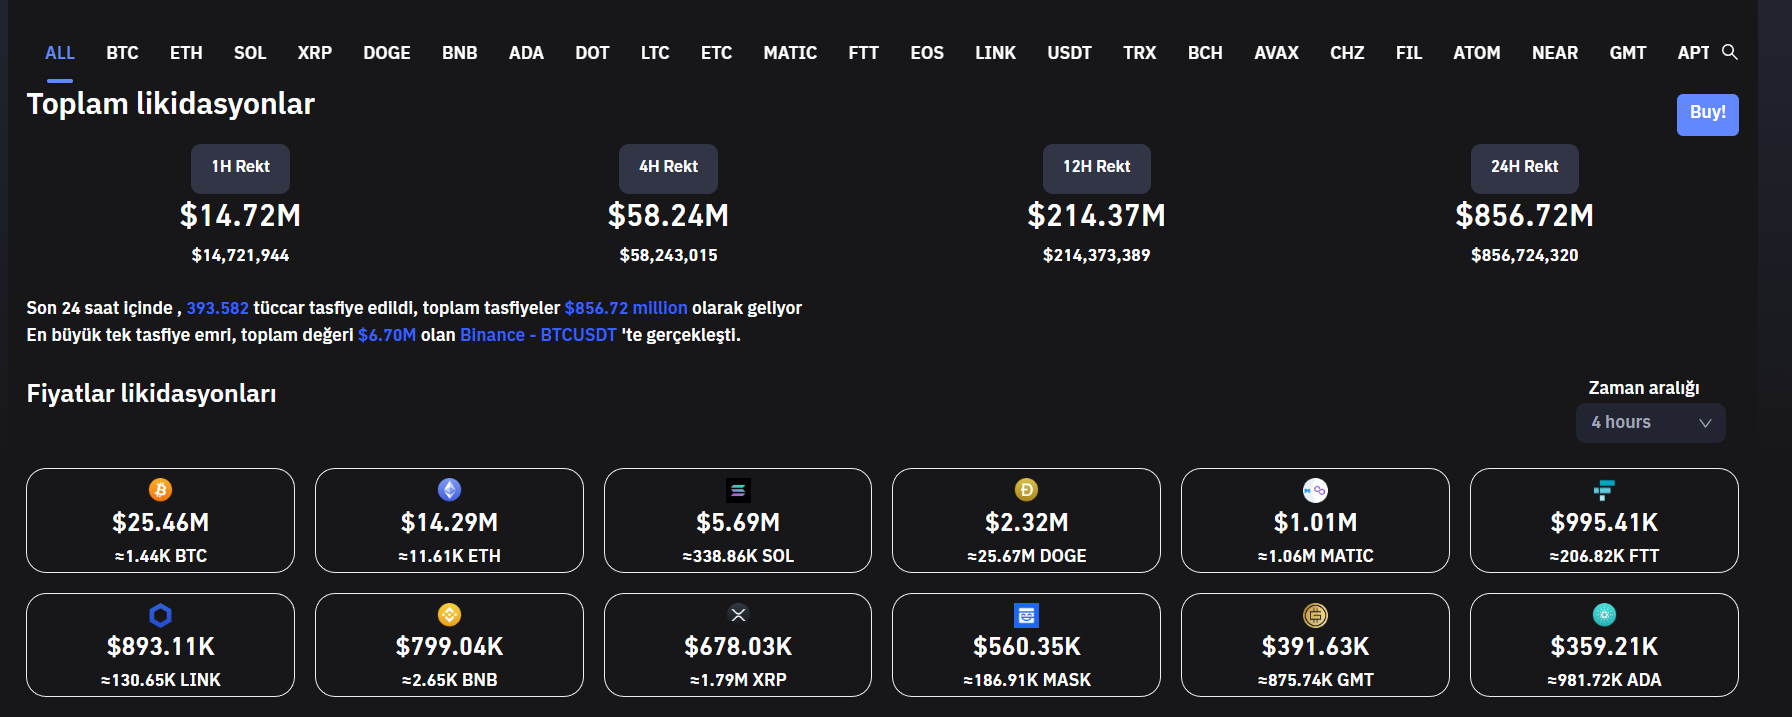Viewport: 1792px width, 717px height.
Task: Expand the time range chevron arrow
Action: pyautogui.click(x=1705, y=423)
